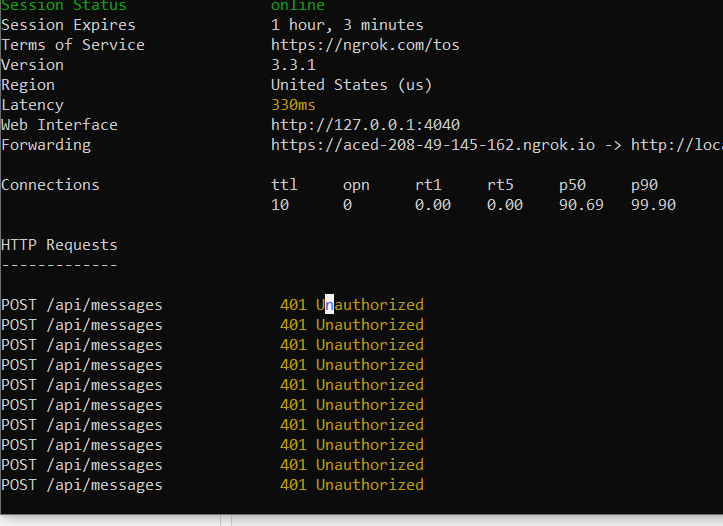Select the '1 hour, 3 minutes' value
Viewport: 723px width, 526px height.
[347, 25]
